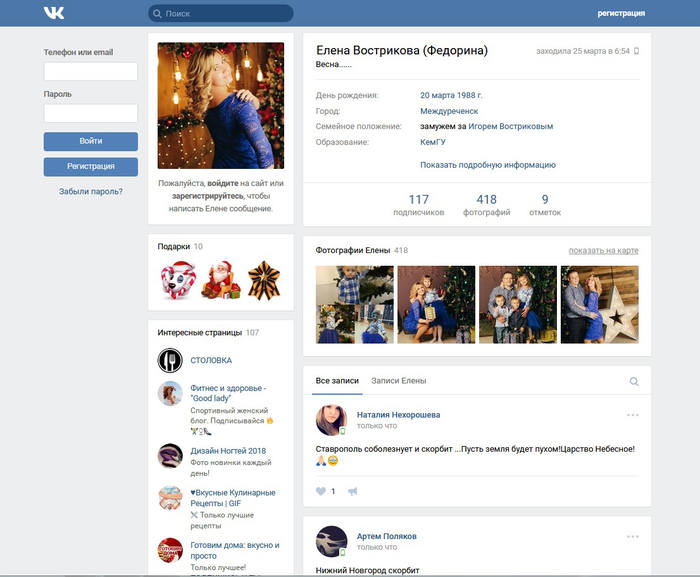Open Наталия Нехорошева's avatar
700x577 pixels.
tap(331, 420)
